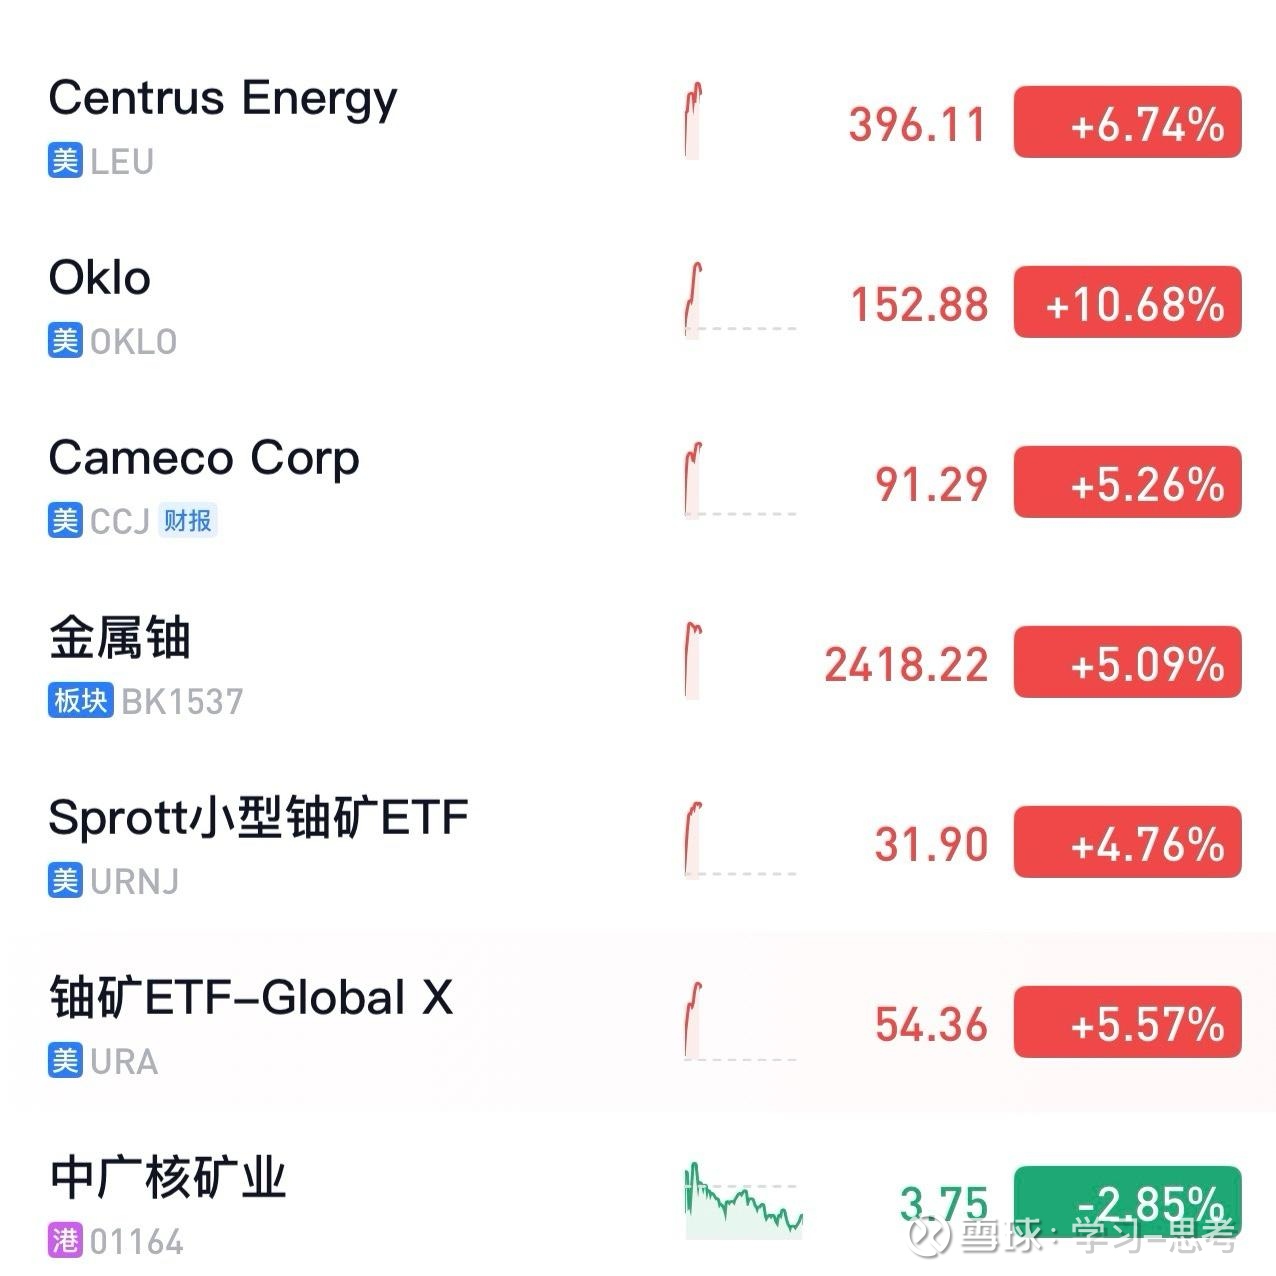View the 中广核矿业 intraday mini chart
Screen dimensions: 1276x1276
pyautogui.click(x=743, y=1200)
